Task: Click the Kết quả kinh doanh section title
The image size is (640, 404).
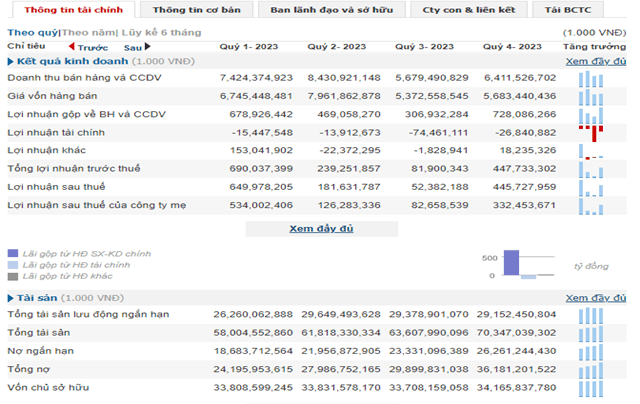Action: (72, 61)
